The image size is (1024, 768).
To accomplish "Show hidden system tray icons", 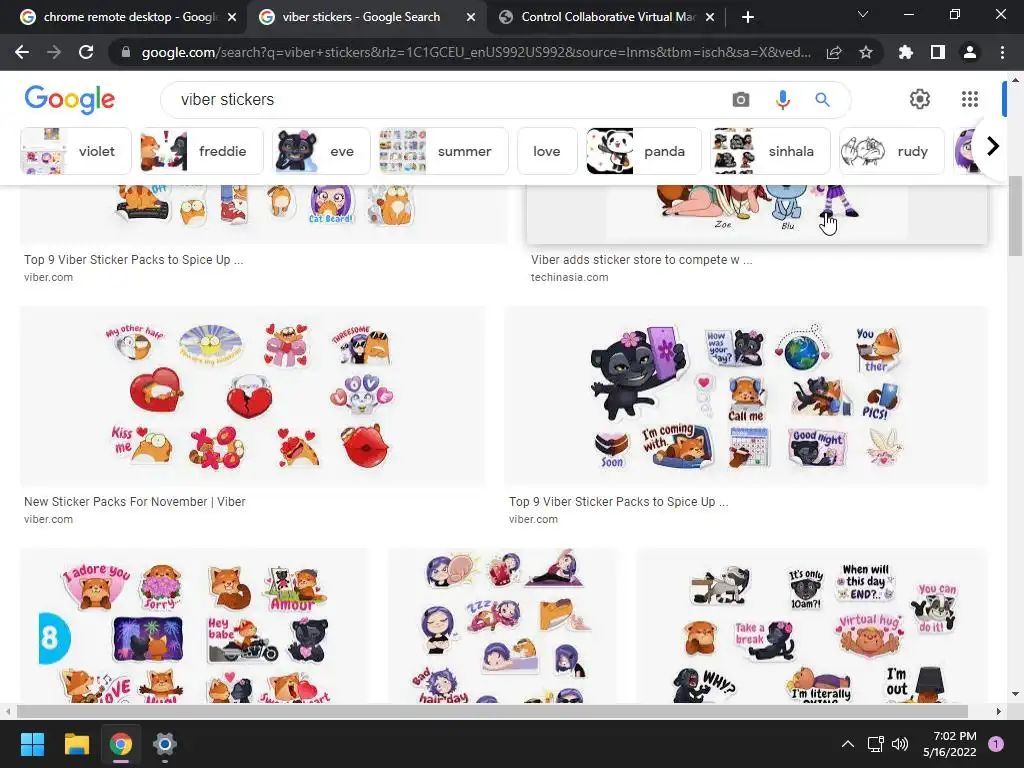I will click(848, 744).
